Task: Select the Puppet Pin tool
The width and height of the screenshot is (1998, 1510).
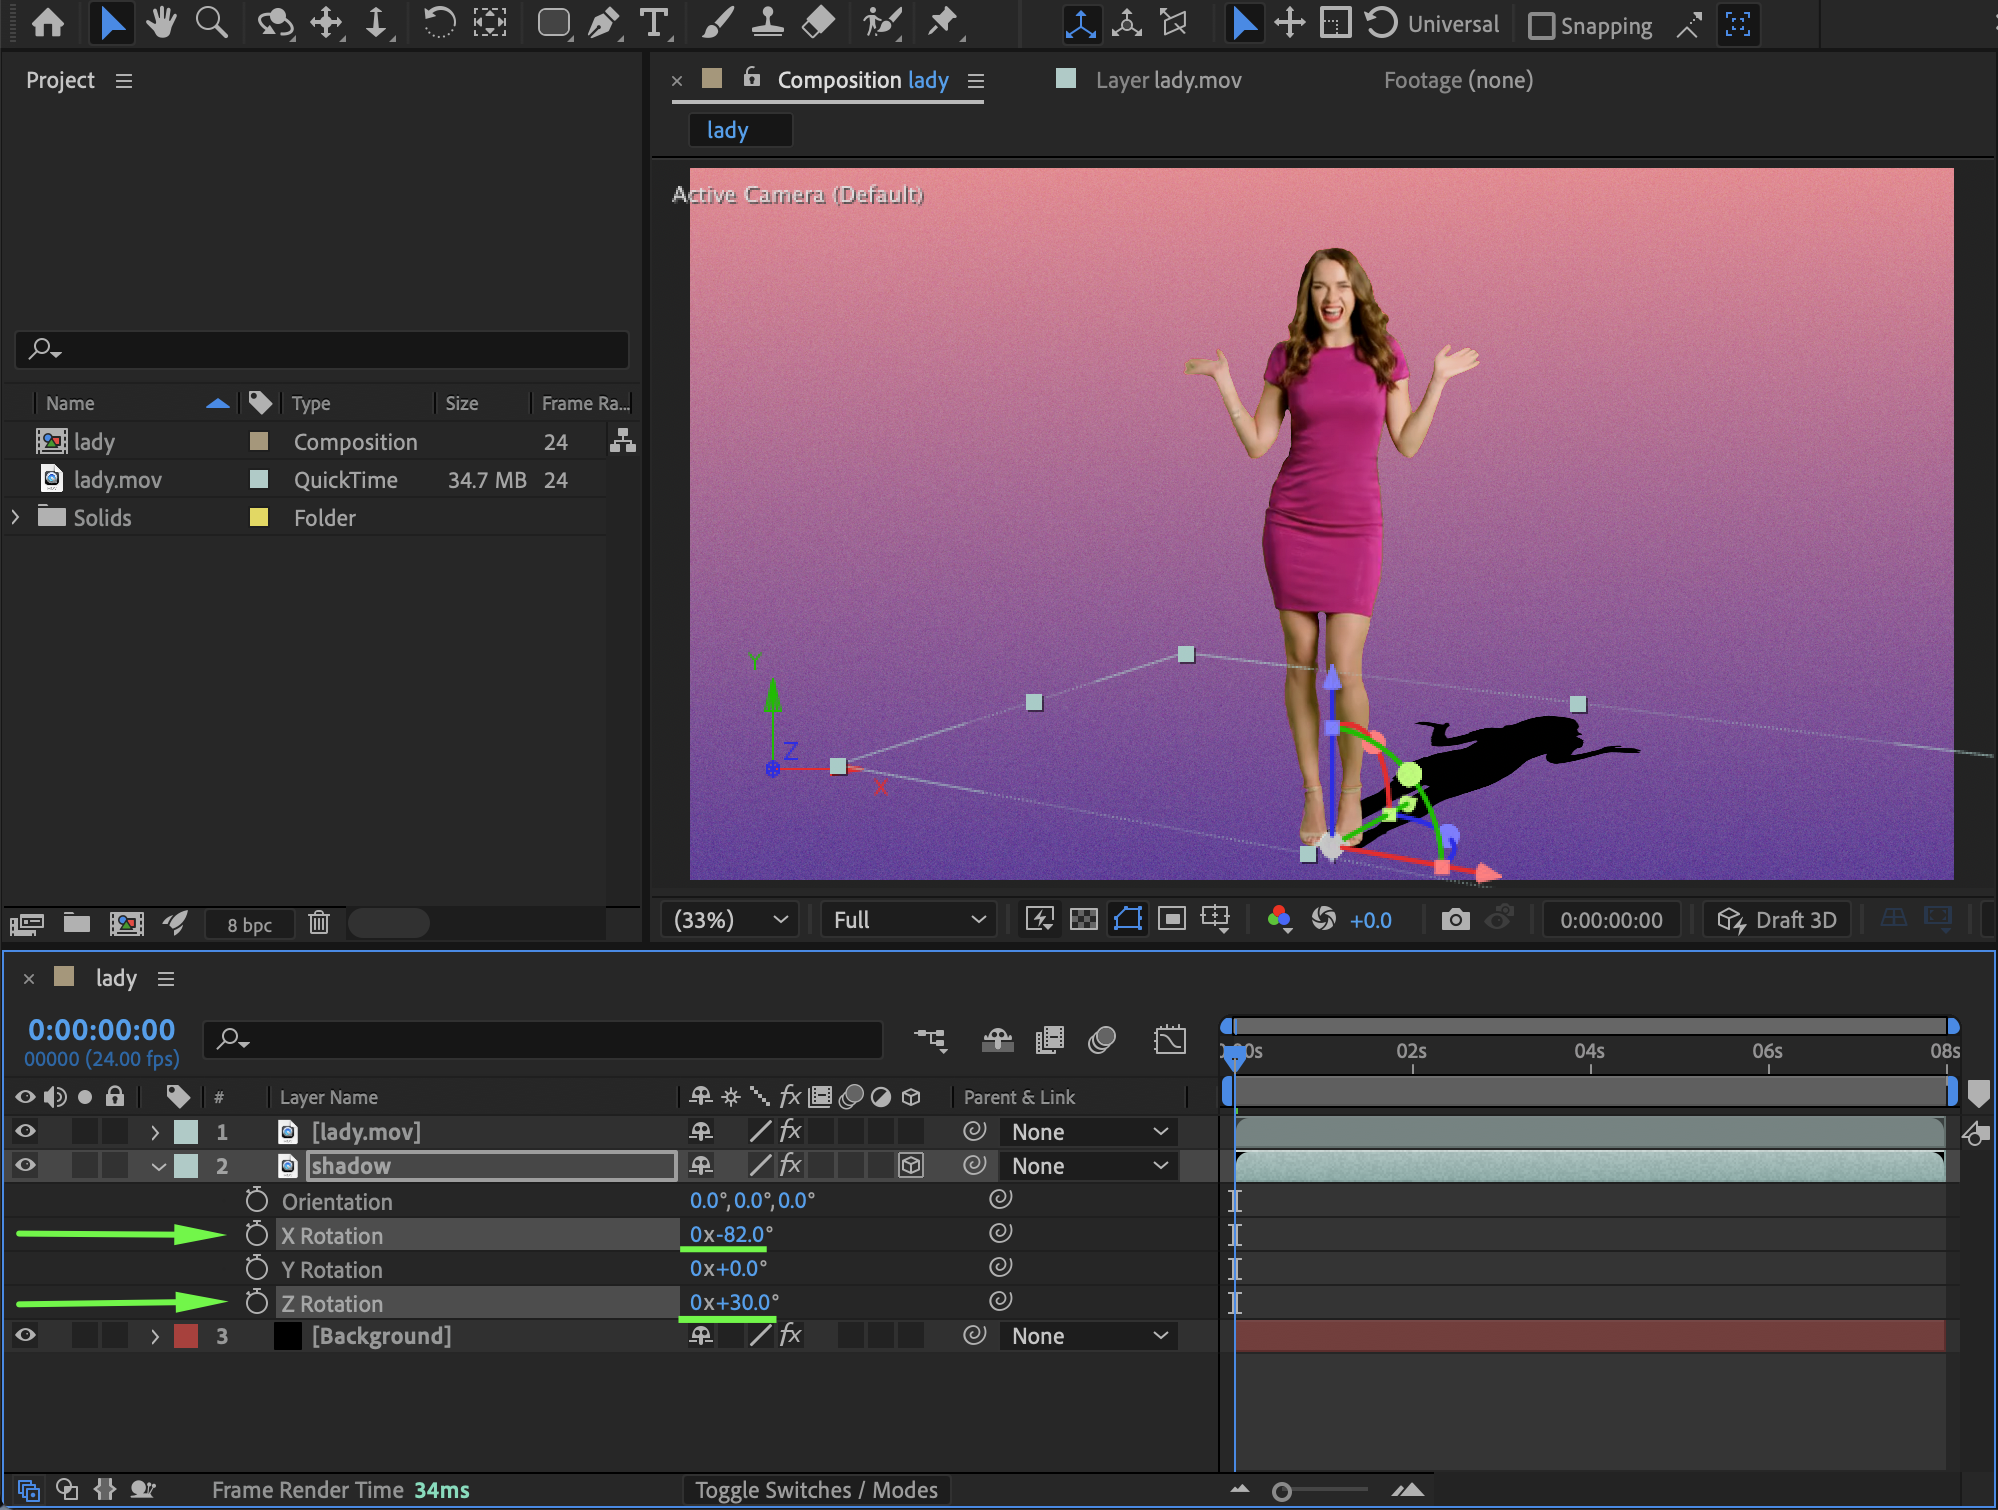Action: (942, 23)
